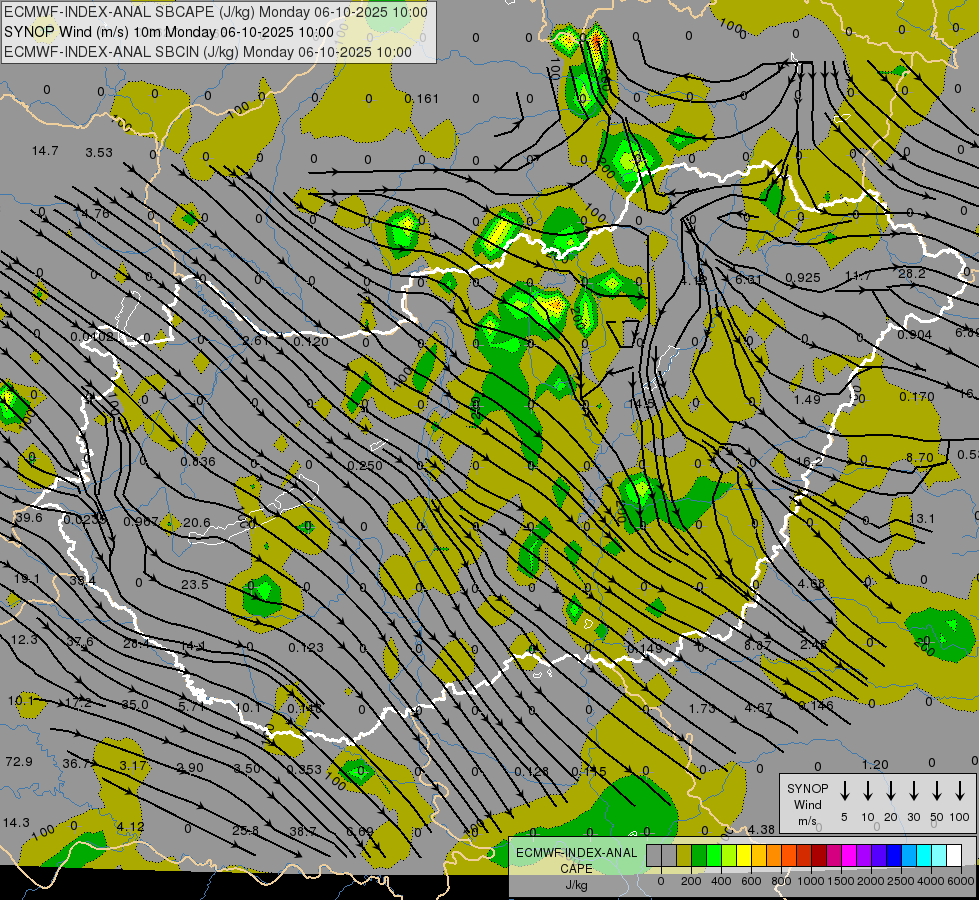Click the 14.5 value on the map
The width and height of the screenshot is (979, 900).
[x=641, y=404]
